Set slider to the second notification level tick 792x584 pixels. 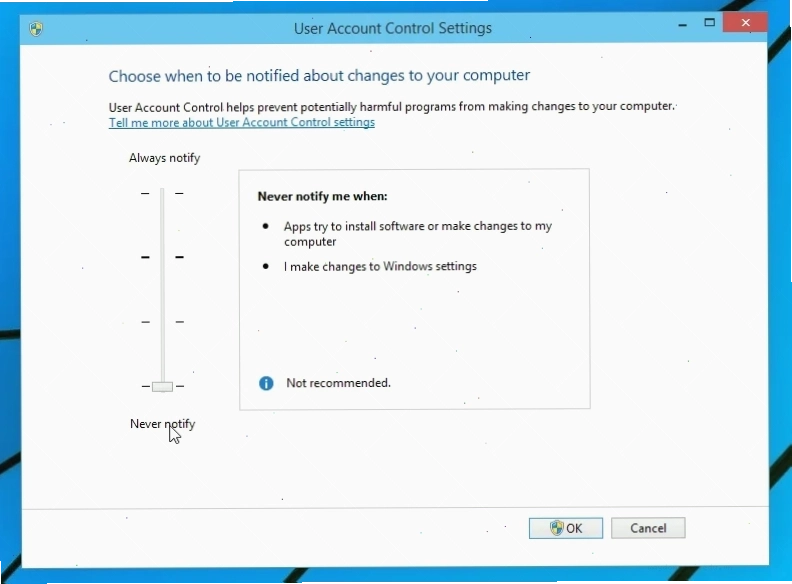[162, 257]
